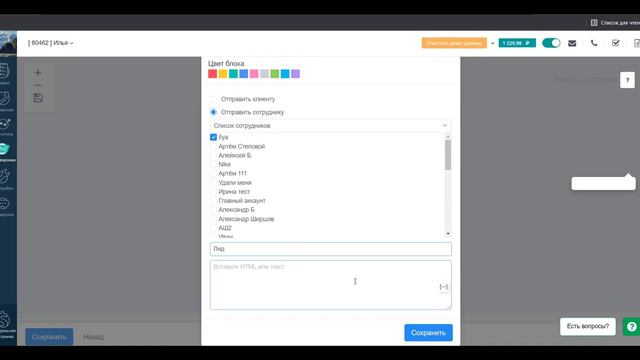Click the background page Сохранить button

pos(49,337)
